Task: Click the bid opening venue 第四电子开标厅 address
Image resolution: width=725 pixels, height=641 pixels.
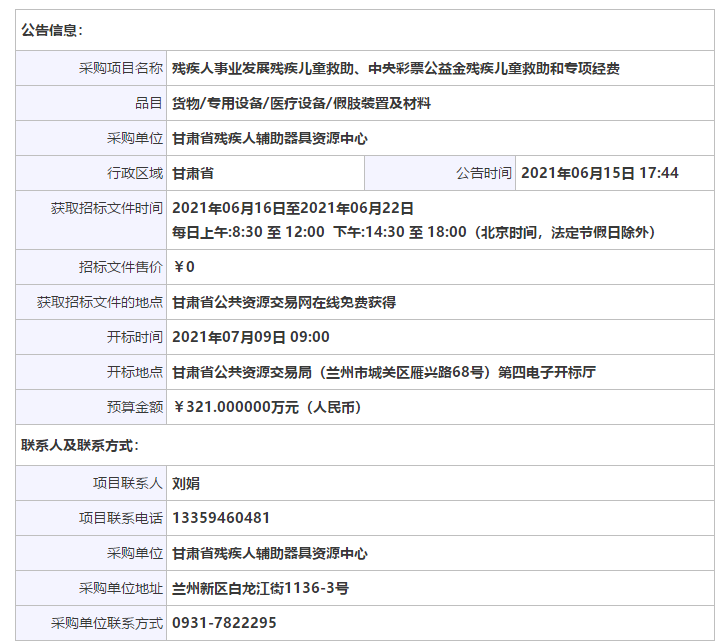Action: click(x=384, y=372)
